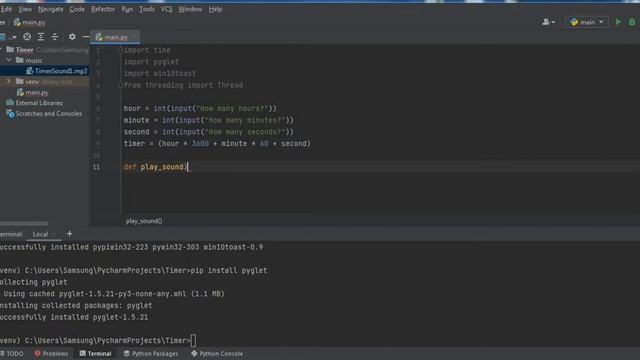Select the venv library root folder
This screenshot has width=640, height=360.
point(44,82)
